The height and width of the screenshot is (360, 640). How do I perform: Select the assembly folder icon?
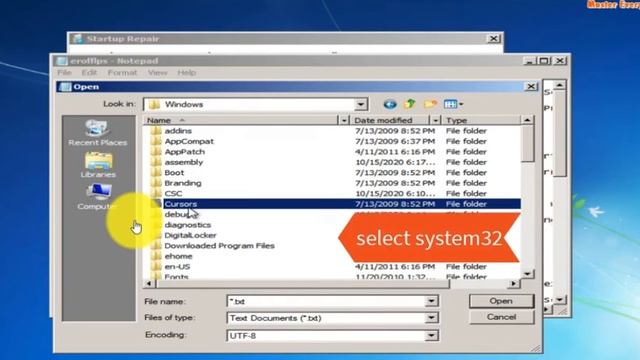click(x=156, y=162)
